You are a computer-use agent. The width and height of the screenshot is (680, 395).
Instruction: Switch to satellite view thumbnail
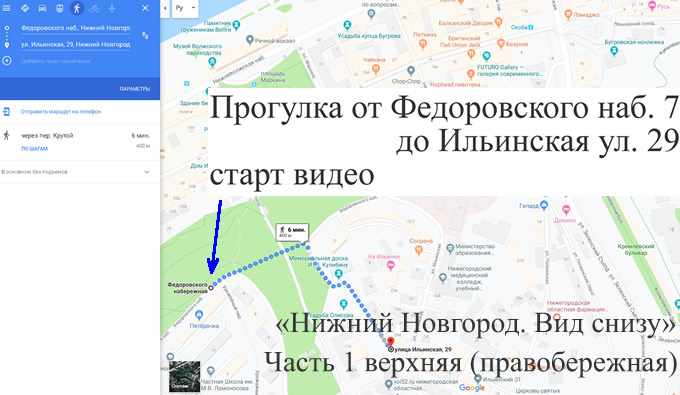point(184,376)
